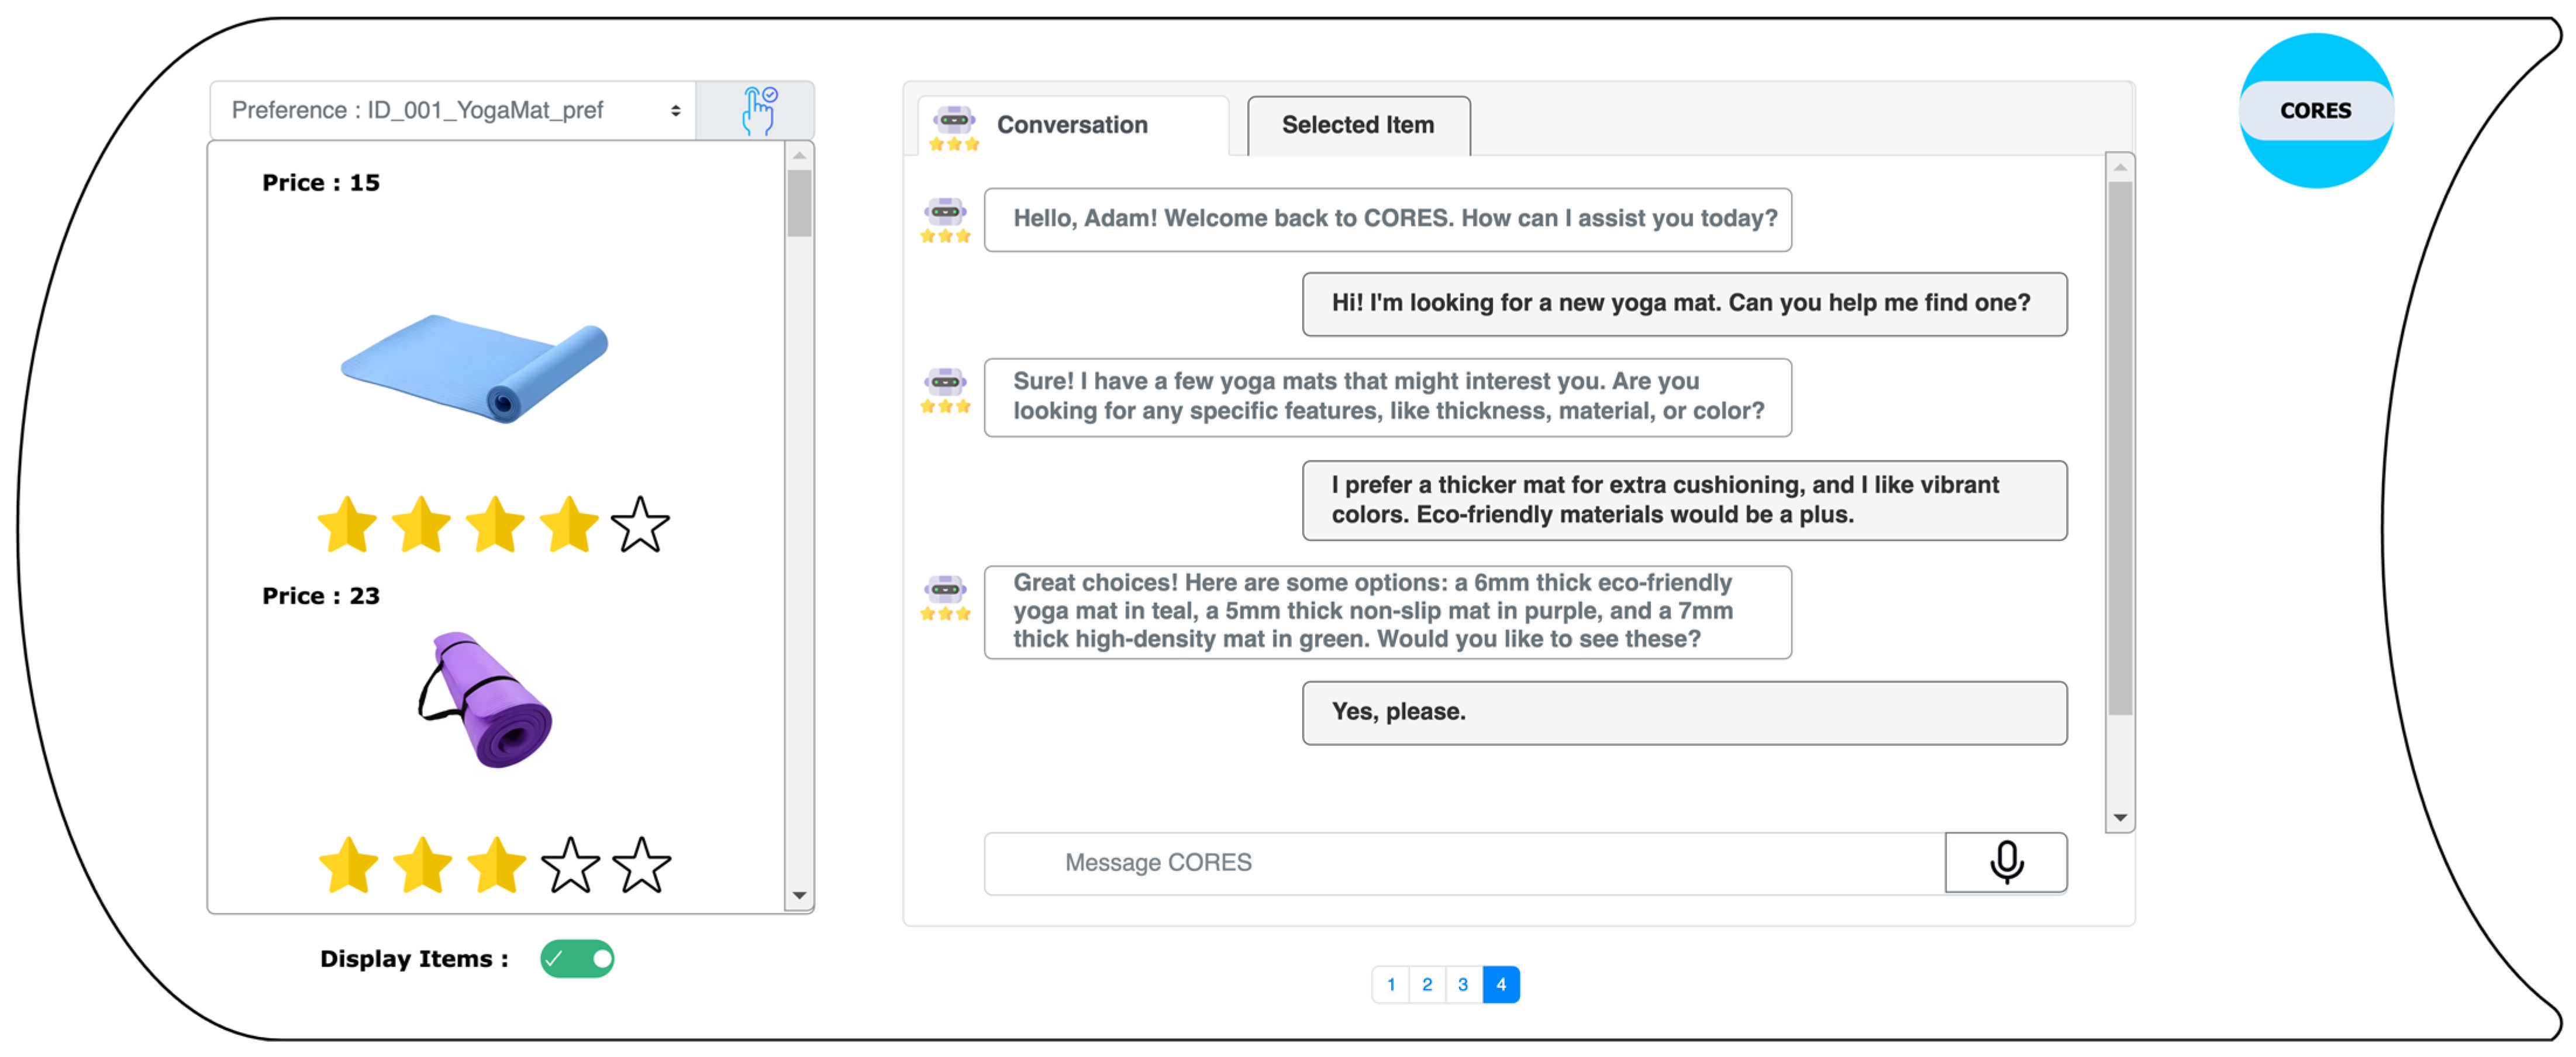Image resolution: width=2576 pixels, height=1057 pixels.
Task: Switch to the Conversation tab
Action: point(1072,125)
